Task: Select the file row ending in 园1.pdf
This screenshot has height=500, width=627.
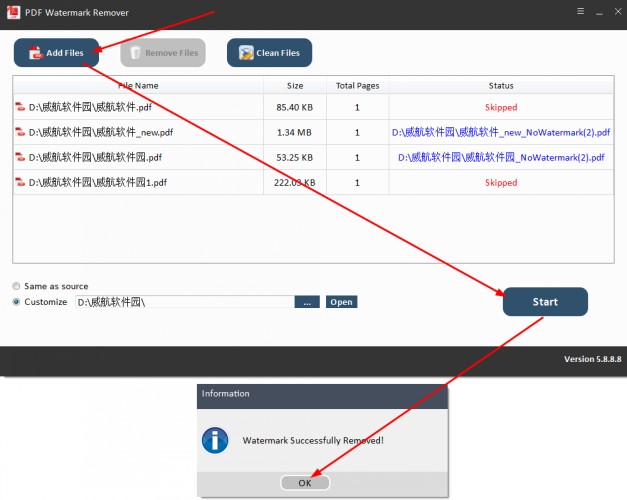Action: 313,182
